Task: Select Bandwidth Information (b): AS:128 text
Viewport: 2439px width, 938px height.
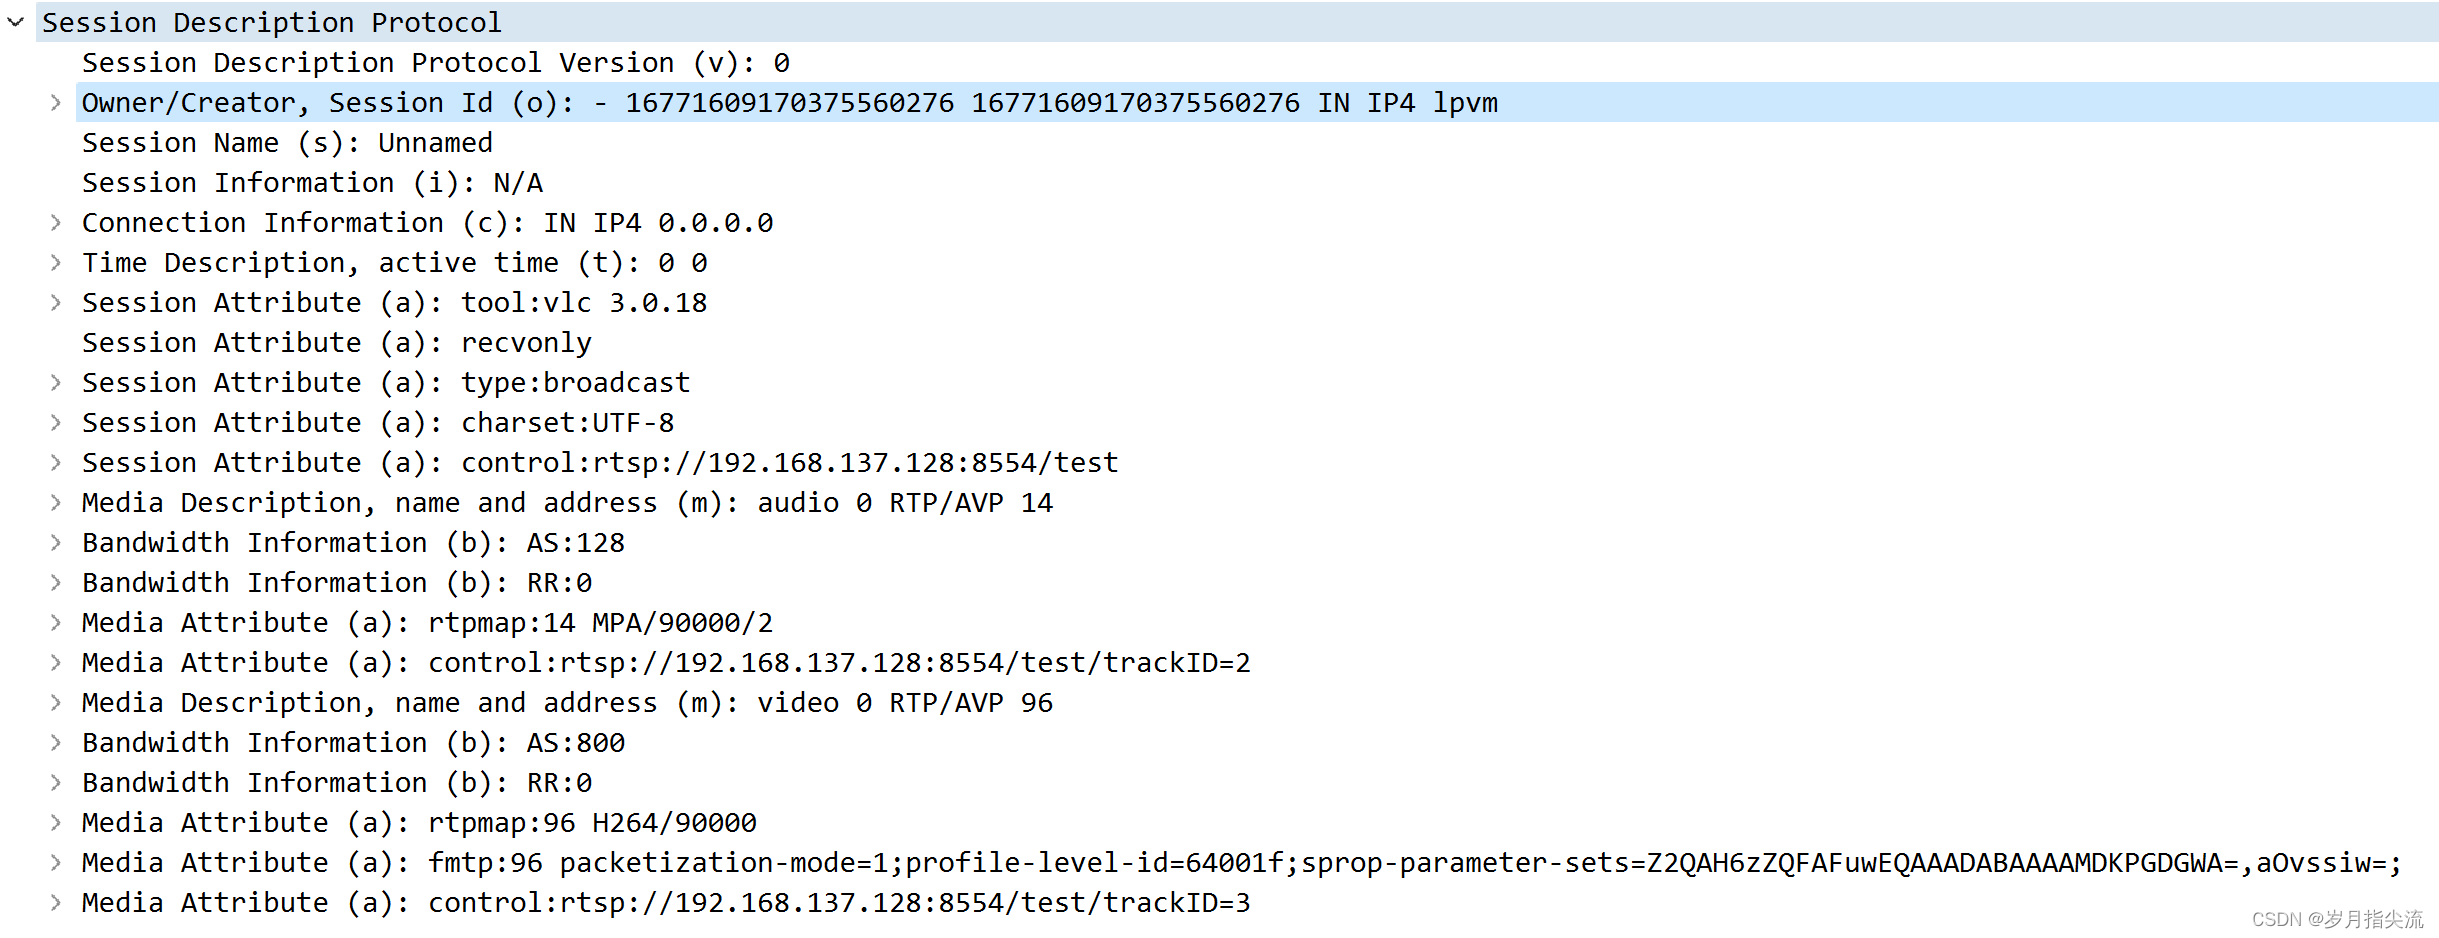Action: tap(353, 543)
